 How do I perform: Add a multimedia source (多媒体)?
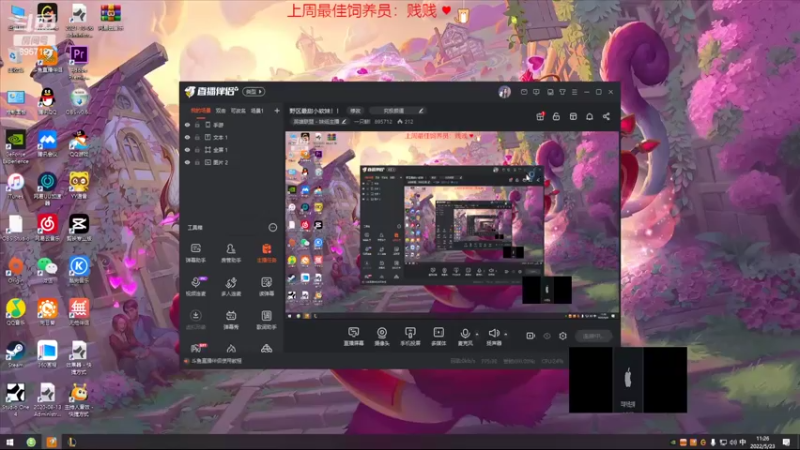pos(438,336)
